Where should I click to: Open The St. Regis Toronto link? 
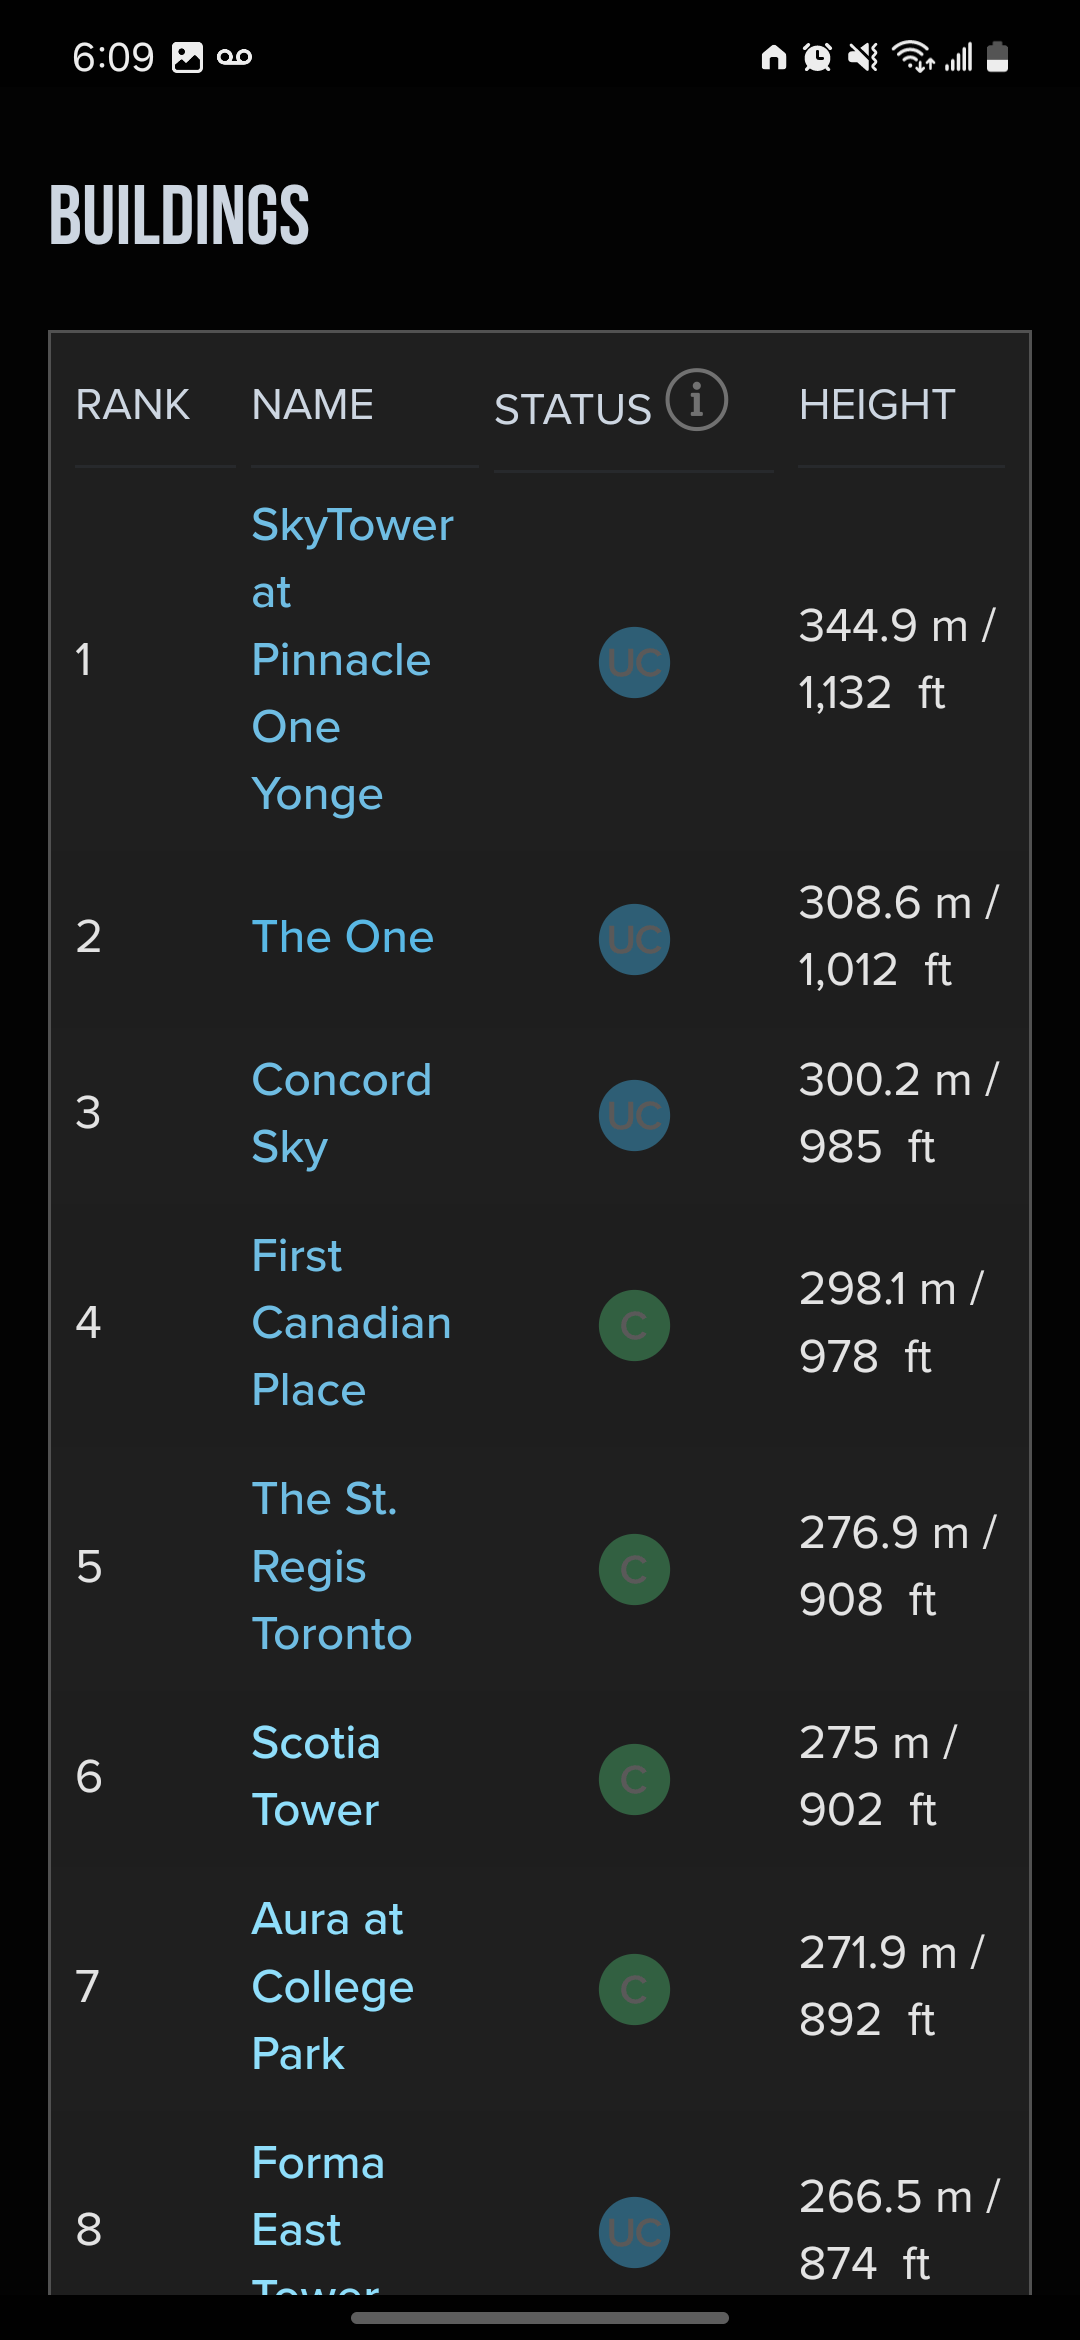pos(330,1566)
